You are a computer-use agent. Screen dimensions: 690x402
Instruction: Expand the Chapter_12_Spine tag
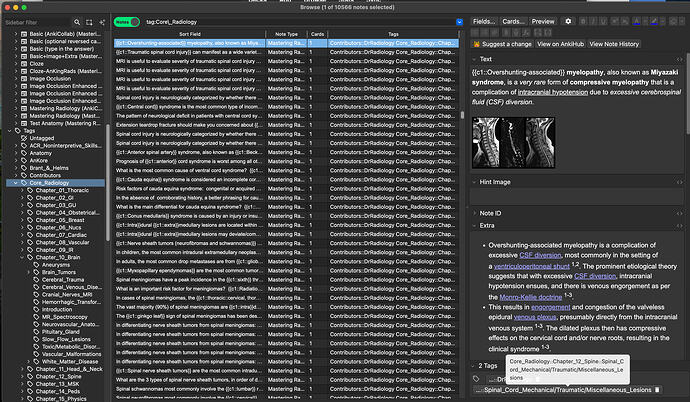point(22,376)
